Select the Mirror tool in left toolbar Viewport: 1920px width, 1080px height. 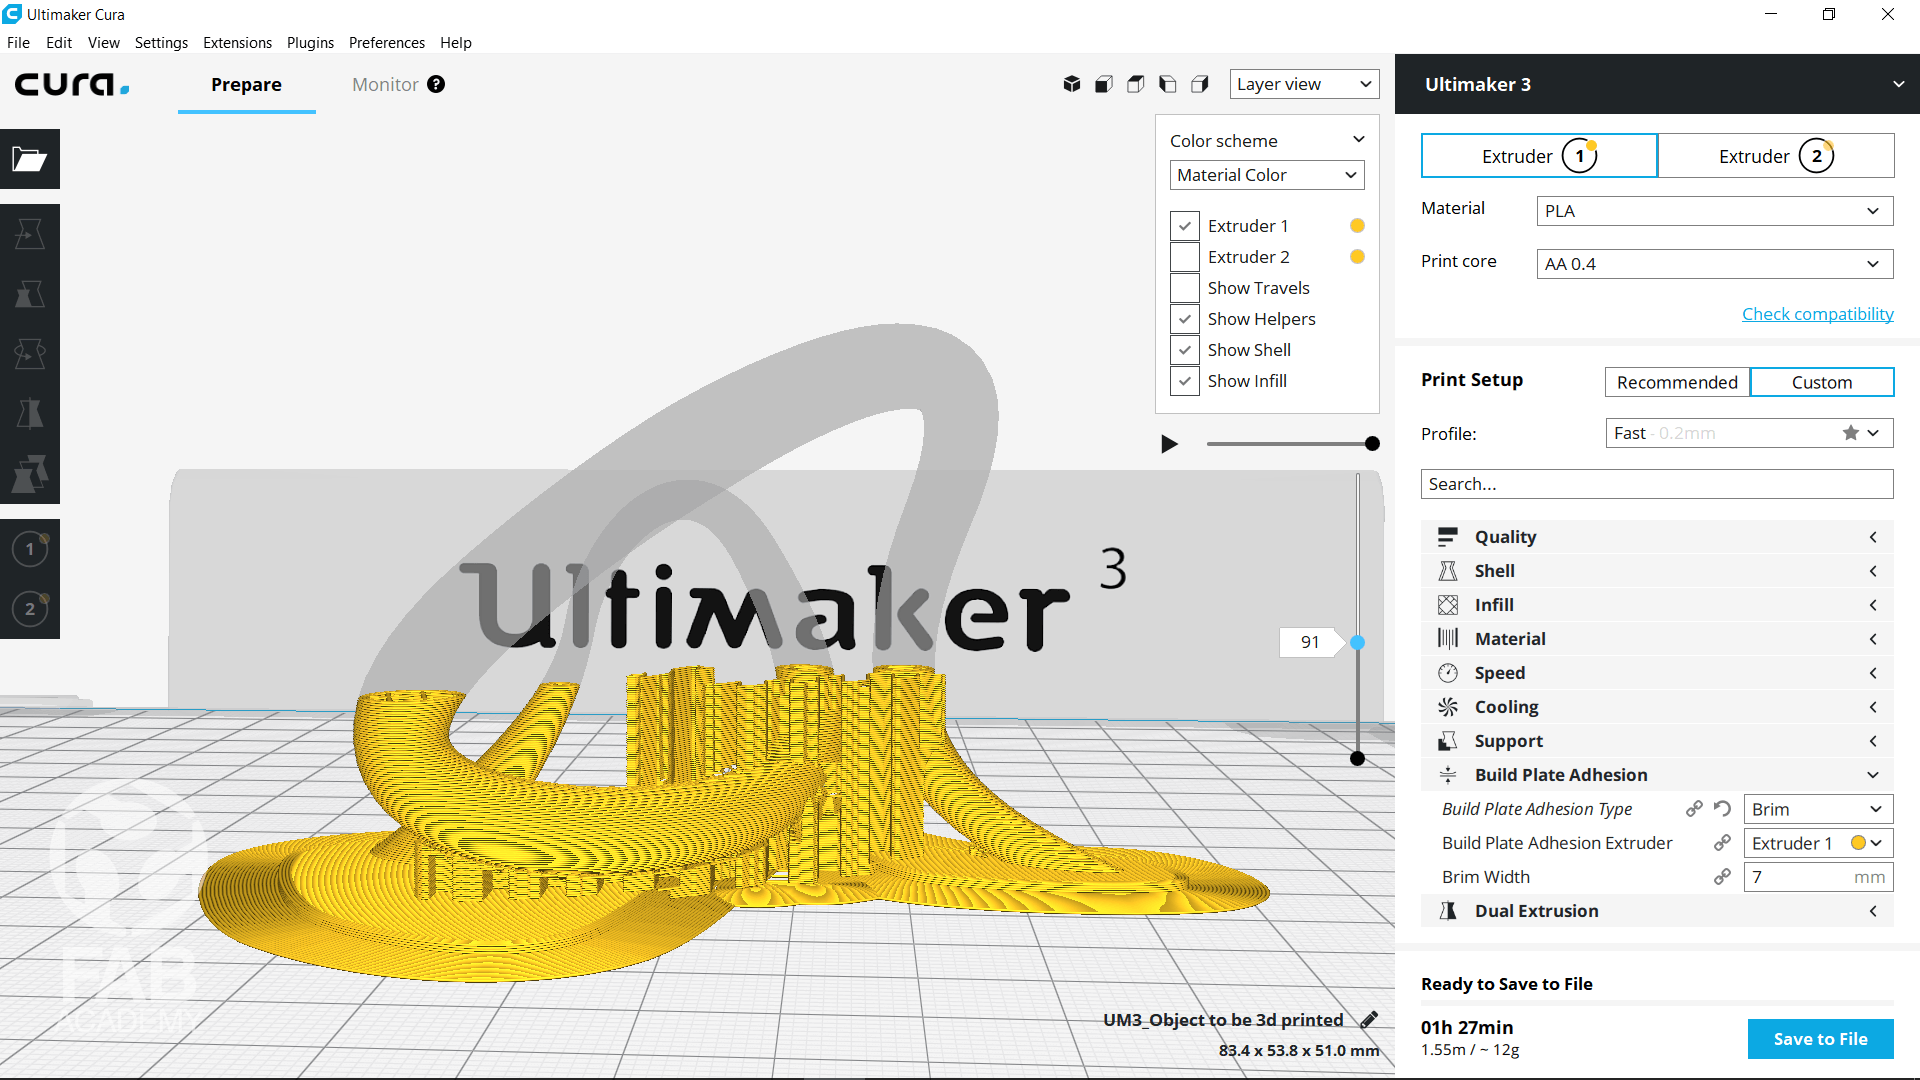(30, 414)
